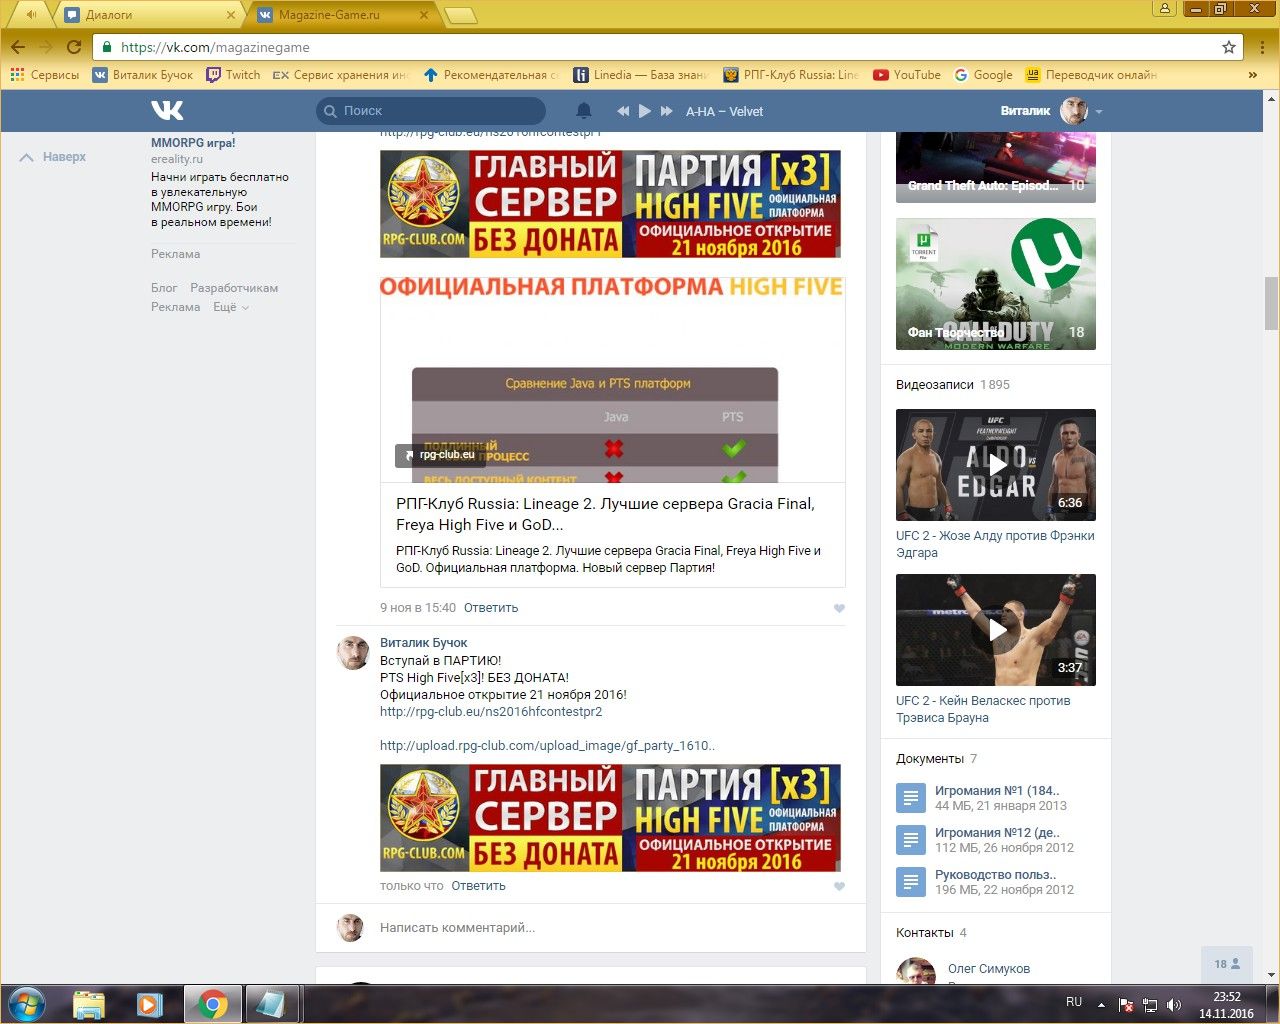
Task: Click the Написать комментарий field
Action: point(600,928)
